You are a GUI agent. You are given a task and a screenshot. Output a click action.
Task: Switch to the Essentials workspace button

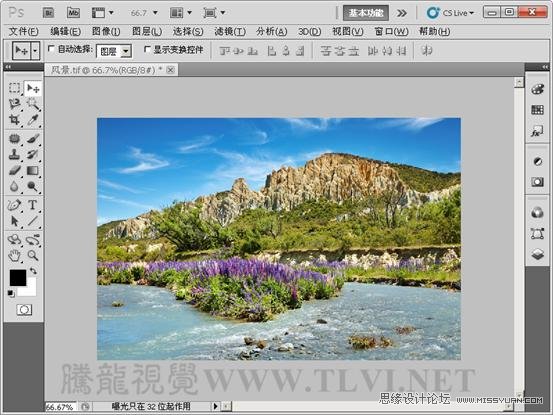[366, 13]
